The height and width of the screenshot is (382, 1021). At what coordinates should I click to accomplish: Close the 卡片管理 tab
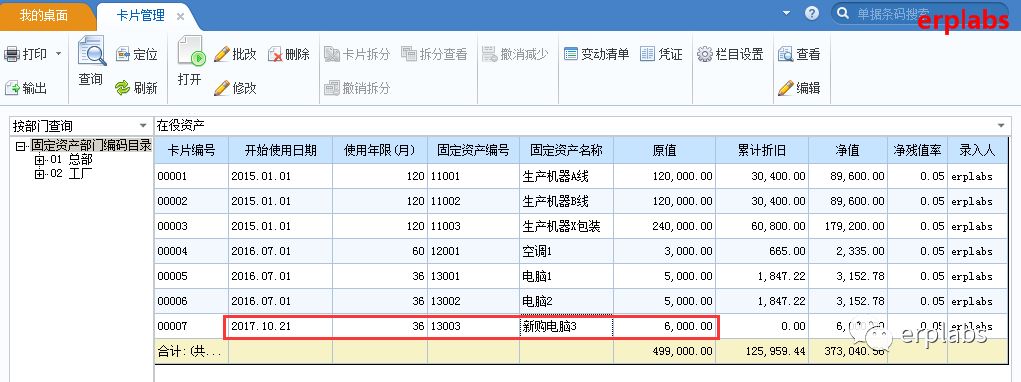tap(180, 16)
